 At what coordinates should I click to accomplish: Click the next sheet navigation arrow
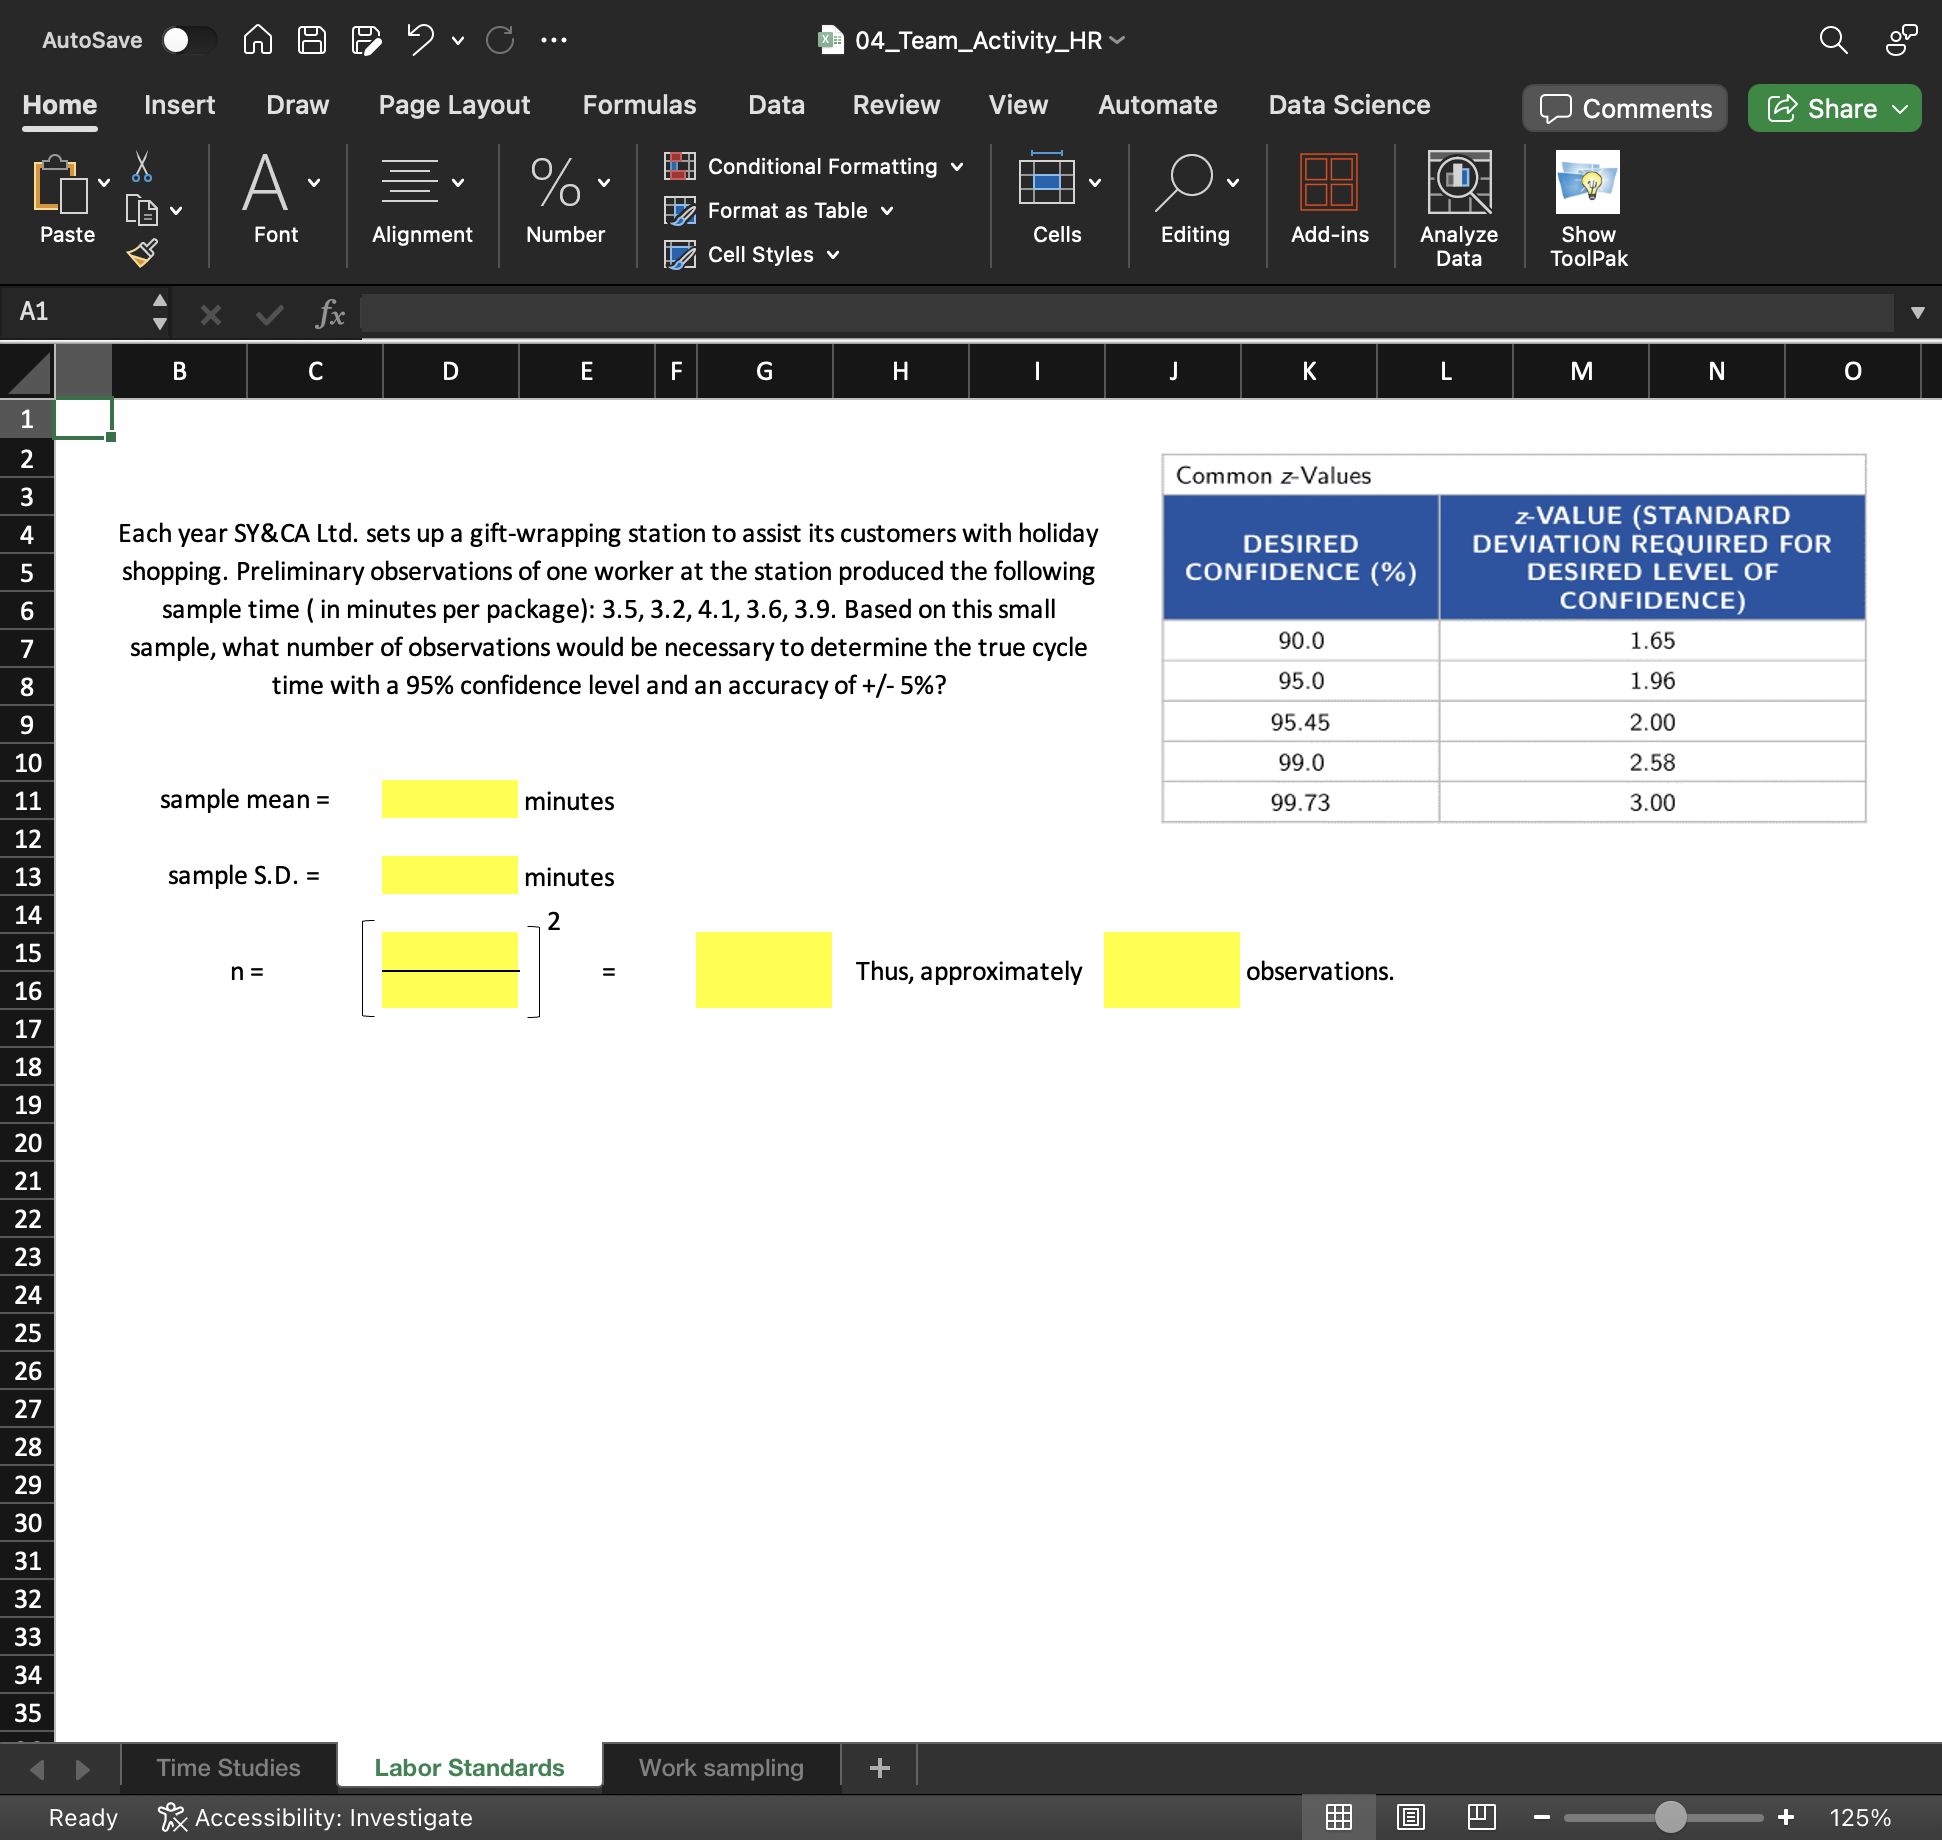[83, 1769]
